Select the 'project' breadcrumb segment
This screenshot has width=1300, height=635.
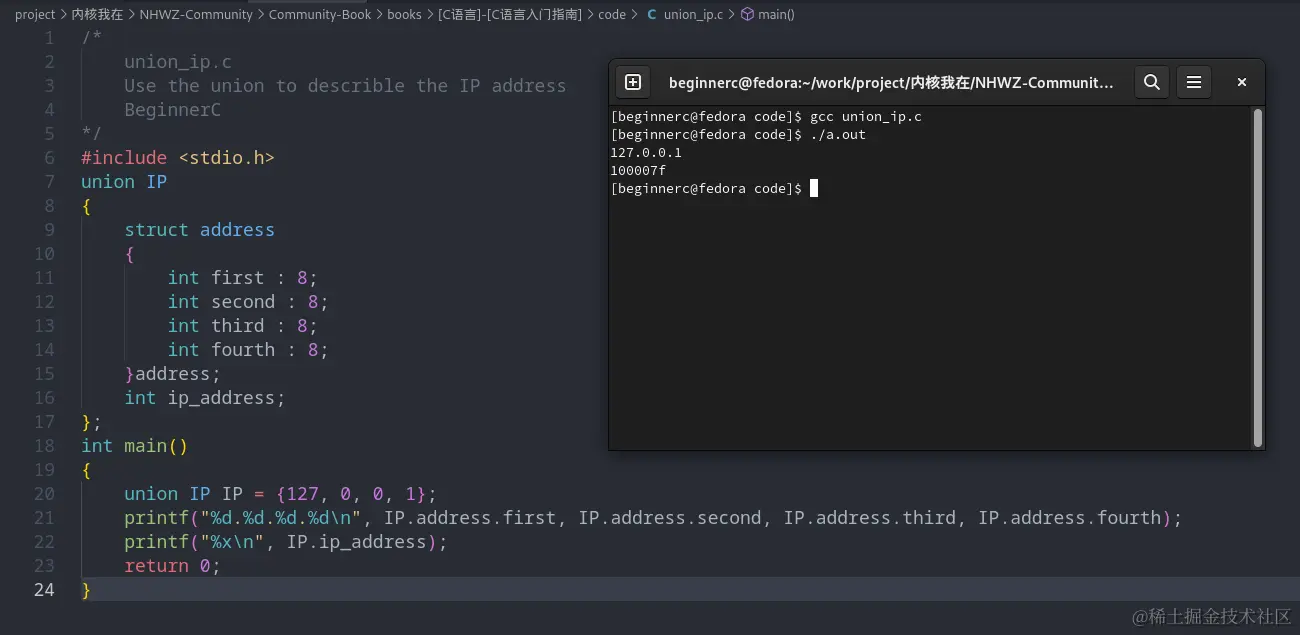(35, 15)
